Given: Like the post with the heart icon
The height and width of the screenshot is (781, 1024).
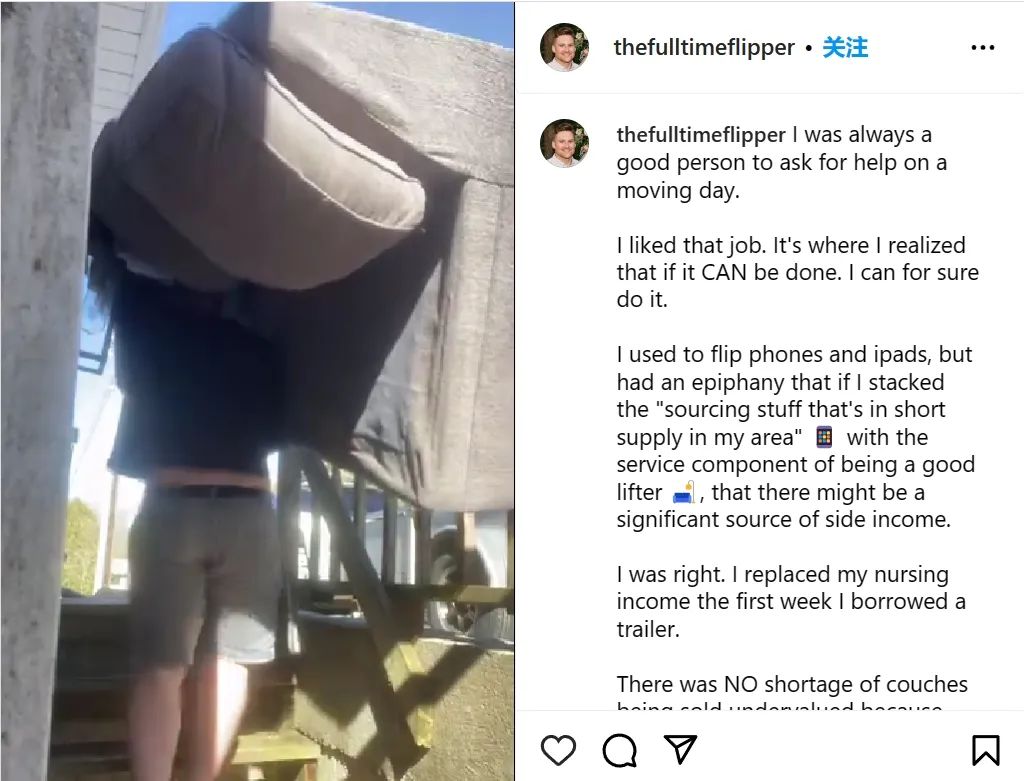Looking at the screenshot, I should click(x=558, y=750).
